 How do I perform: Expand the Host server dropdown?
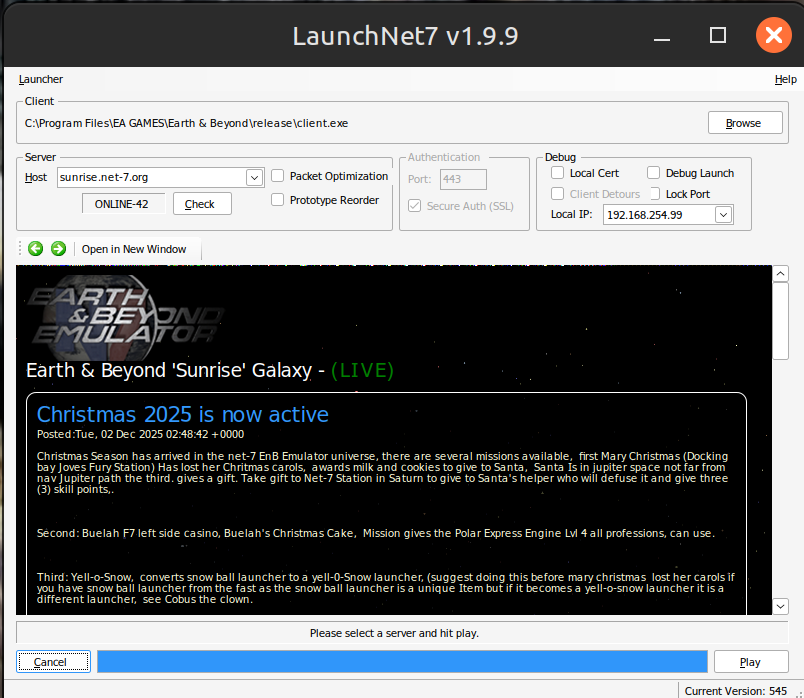[254, 177]
